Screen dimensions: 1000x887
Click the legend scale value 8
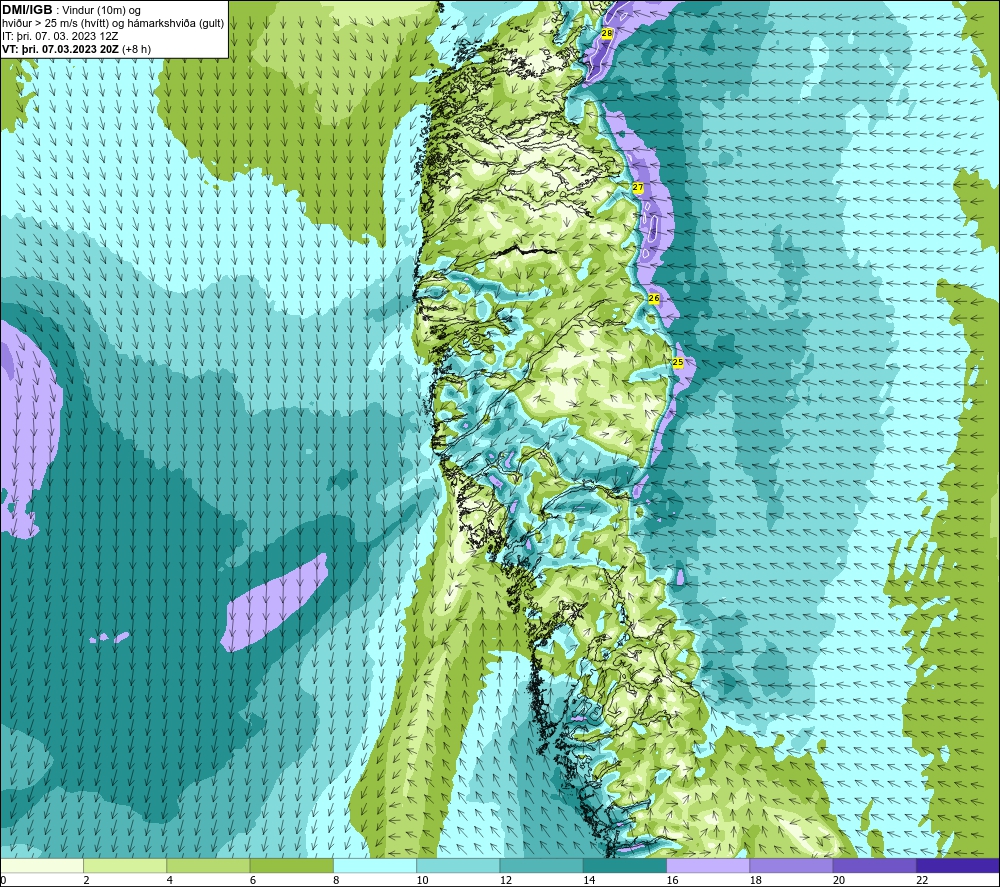(336, 880)
